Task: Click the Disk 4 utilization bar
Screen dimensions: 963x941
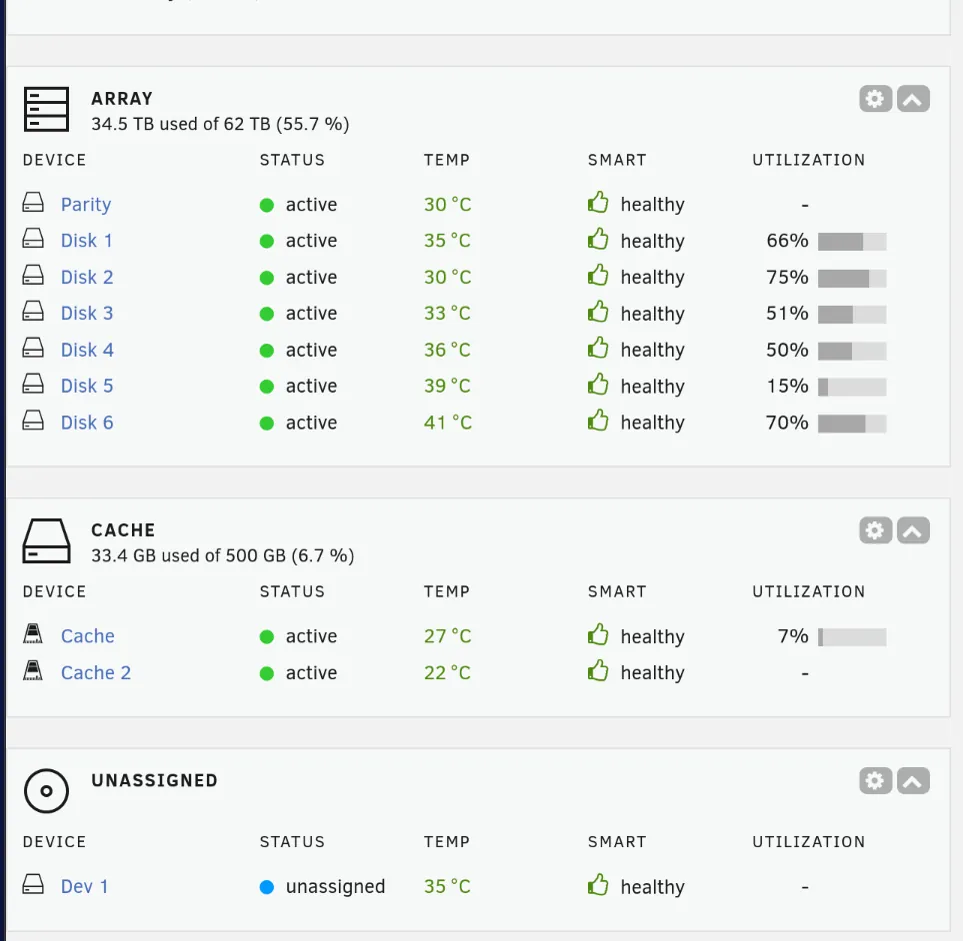Action: click(x=852, y=351)
